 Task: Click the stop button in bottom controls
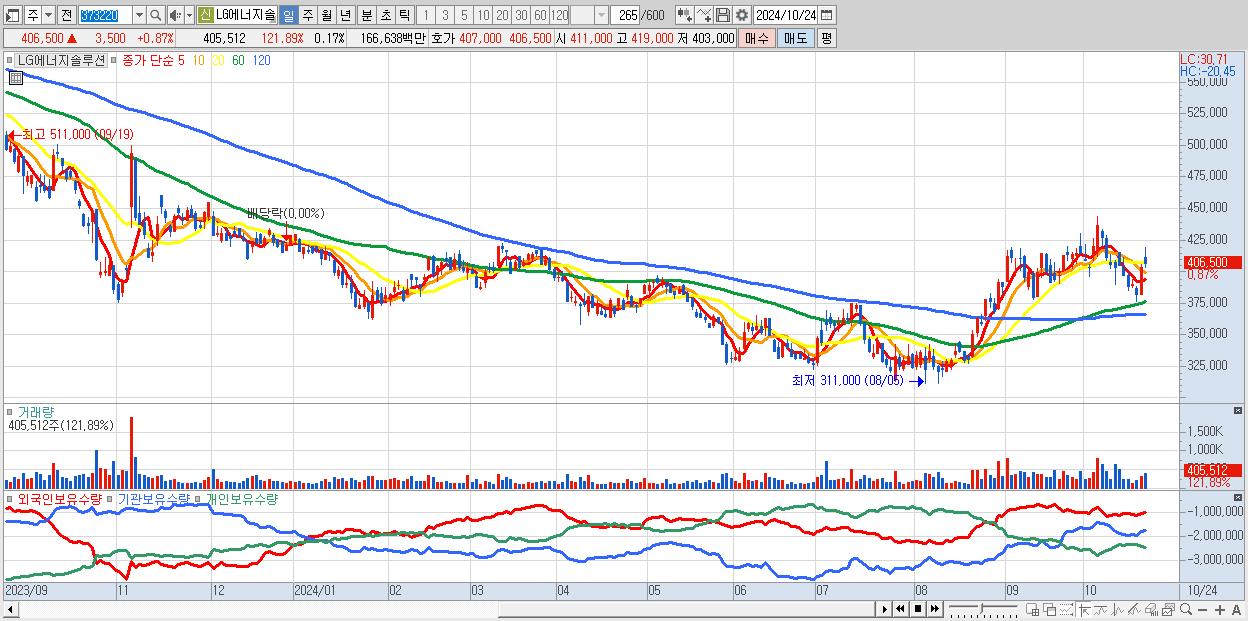[x=917, y=609]
